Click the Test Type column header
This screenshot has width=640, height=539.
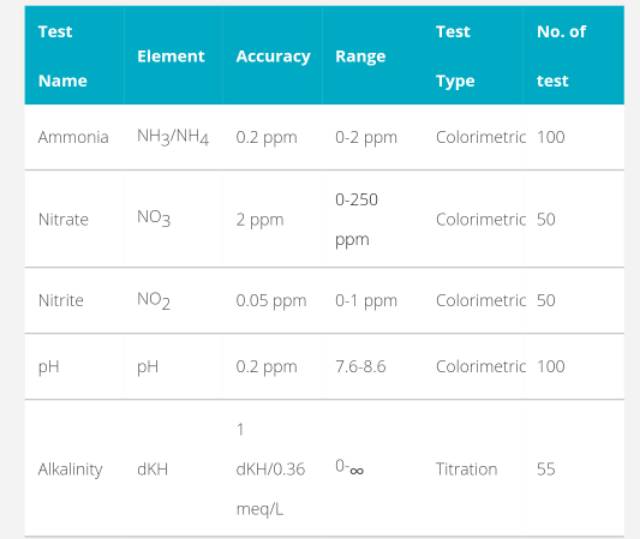coord(456,56)
